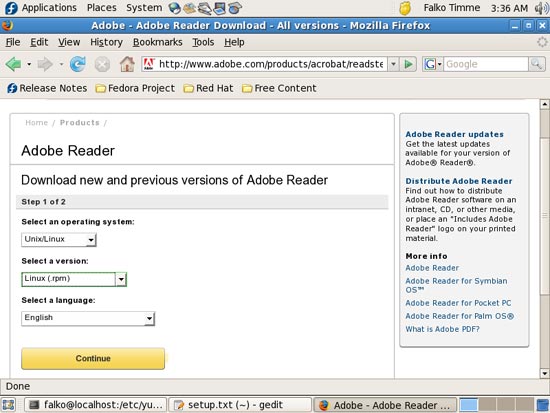Switch to setup.txt gedit window in taskbar
Screen dimensions: 550x413
(240, 405)
